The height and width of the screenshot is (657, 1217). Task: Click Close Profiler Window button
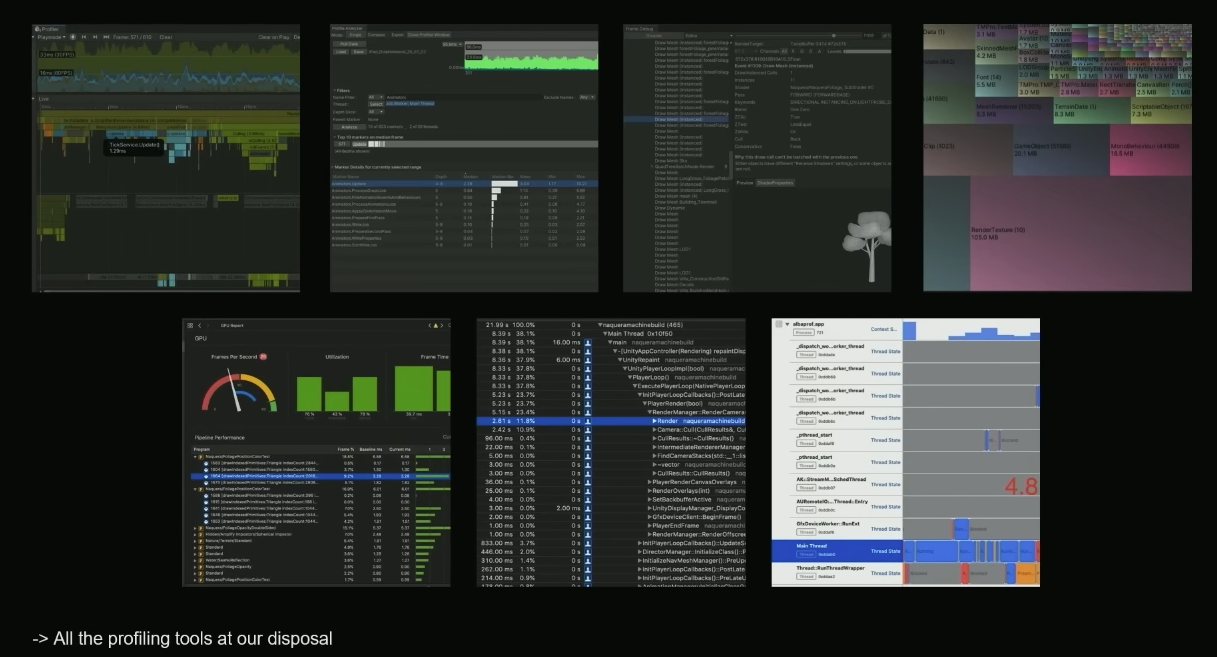(429, 34)
